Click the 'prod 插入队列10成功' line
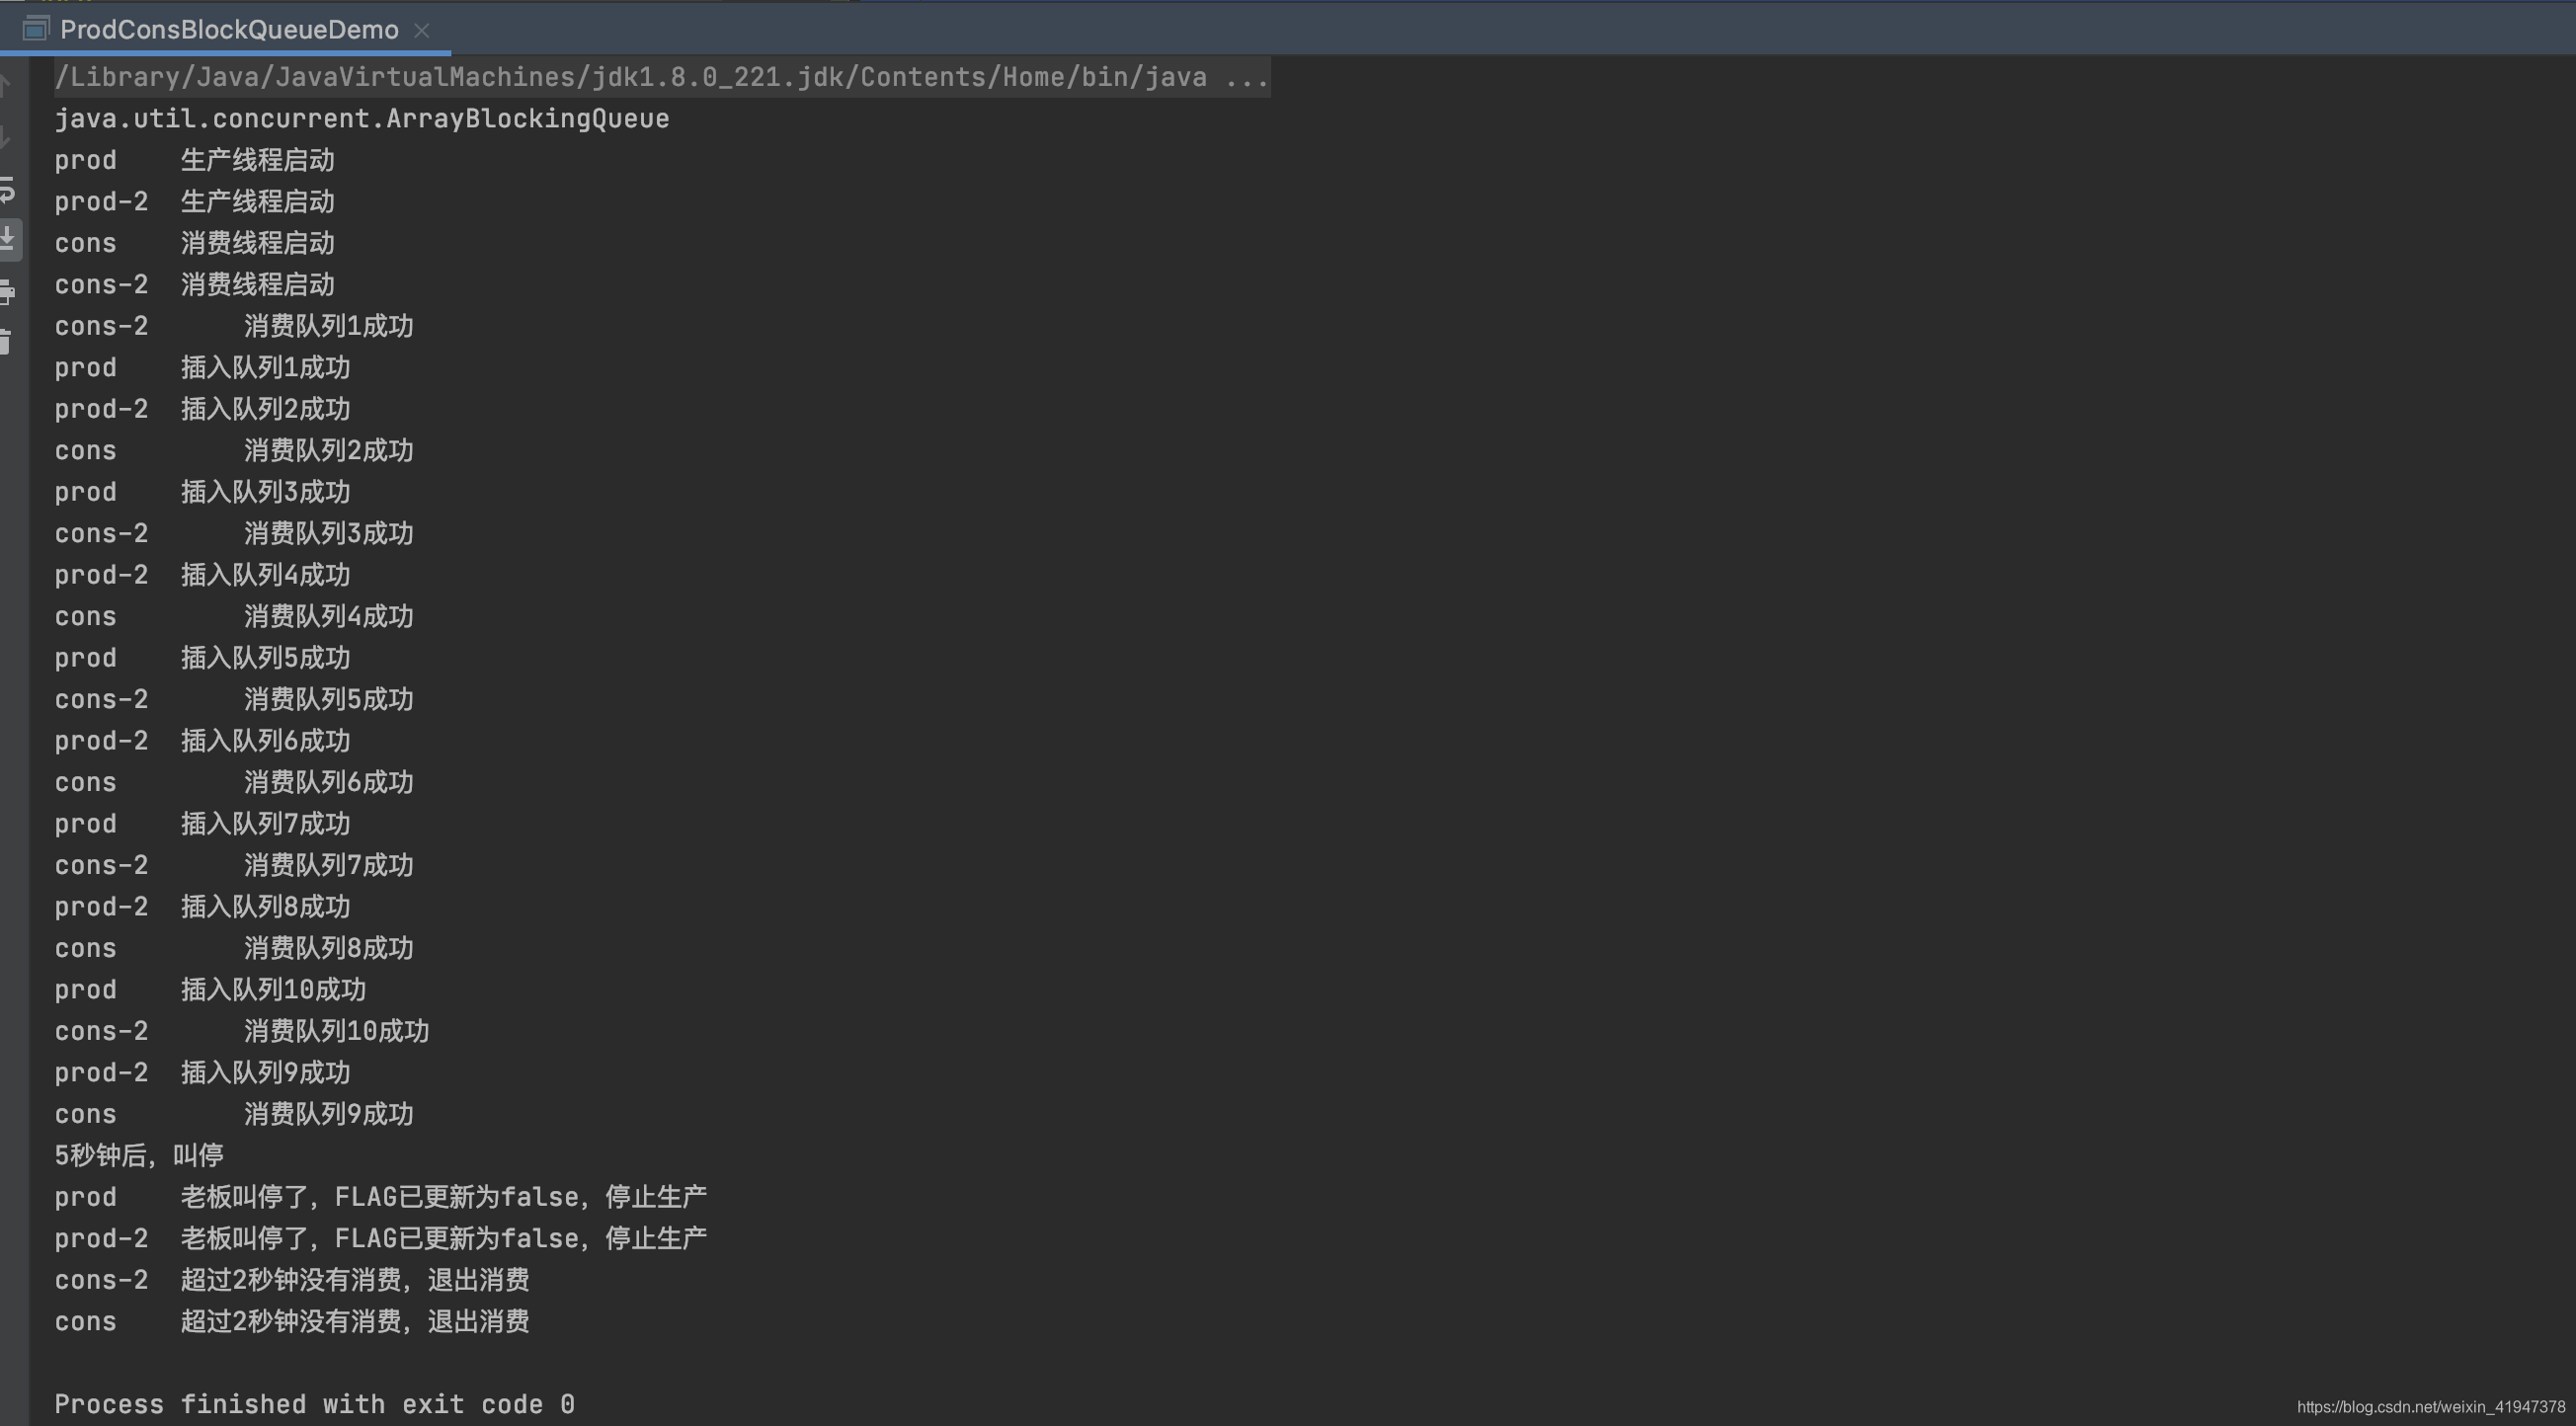The image size is (2576, 1426). (210, 990)
